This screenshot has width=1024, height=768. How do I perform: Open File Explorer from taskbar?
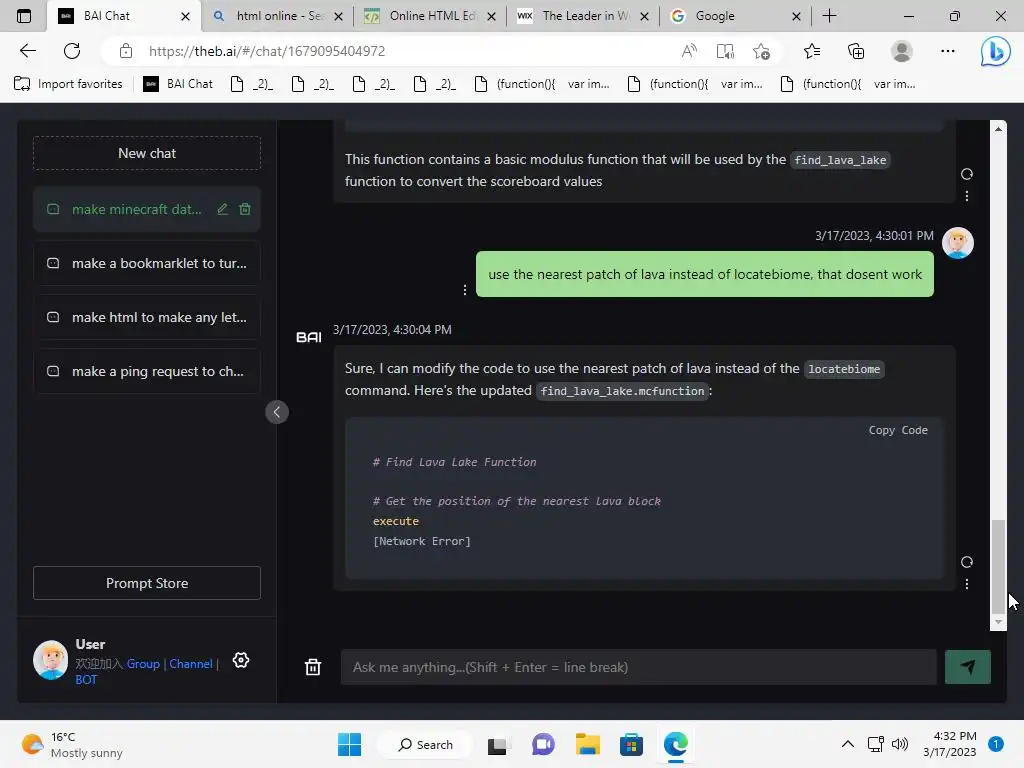point(587,744)
